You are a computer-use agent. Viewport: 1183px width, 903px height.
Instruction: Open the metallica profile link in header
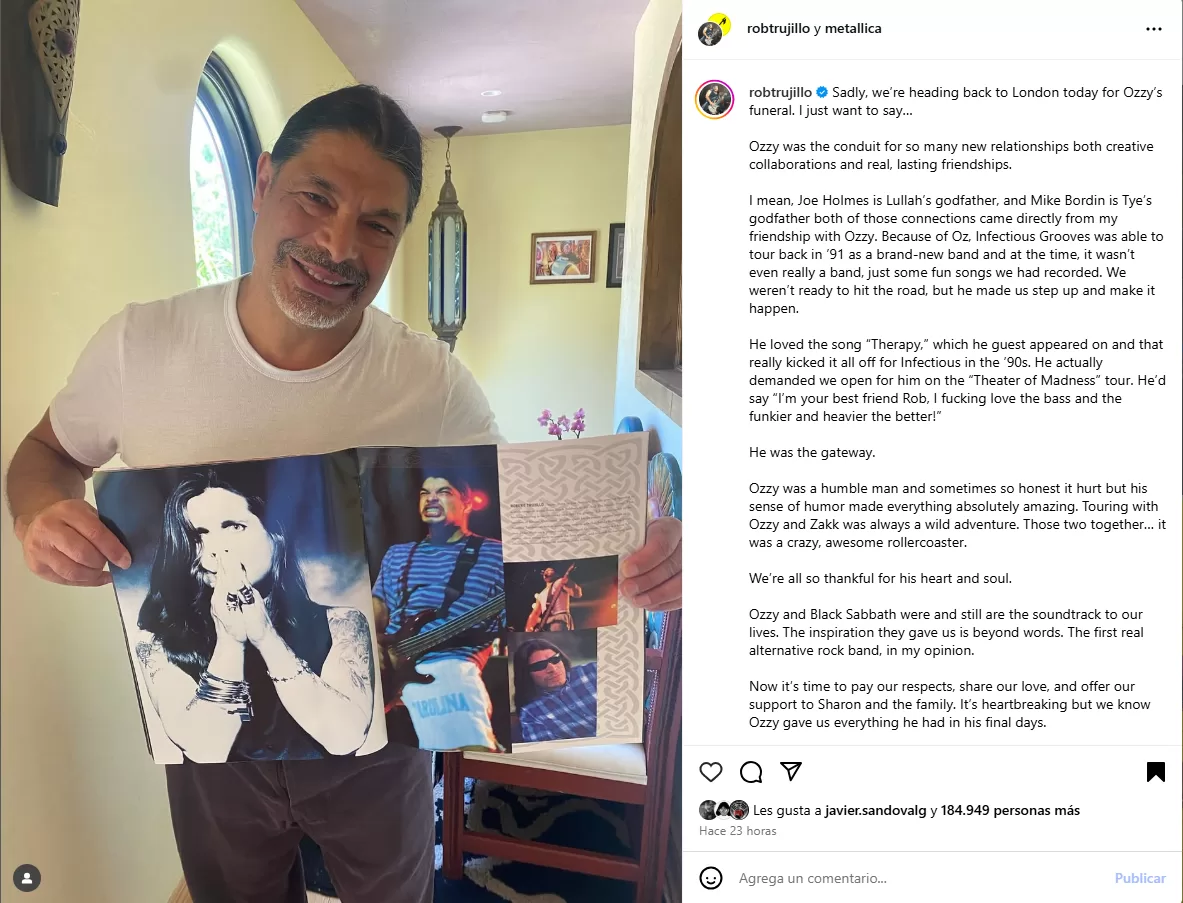pos(853,29)
